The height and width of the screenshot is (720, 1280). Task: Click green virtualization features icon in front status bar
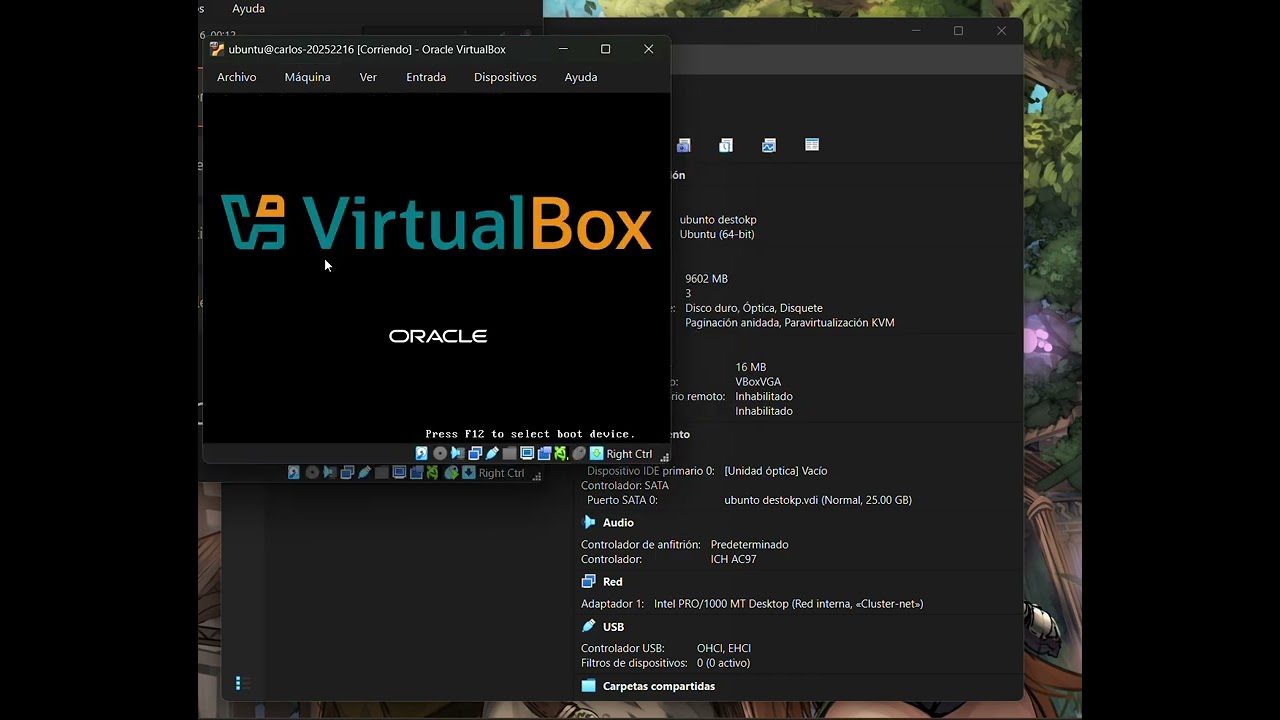(561, 454)
